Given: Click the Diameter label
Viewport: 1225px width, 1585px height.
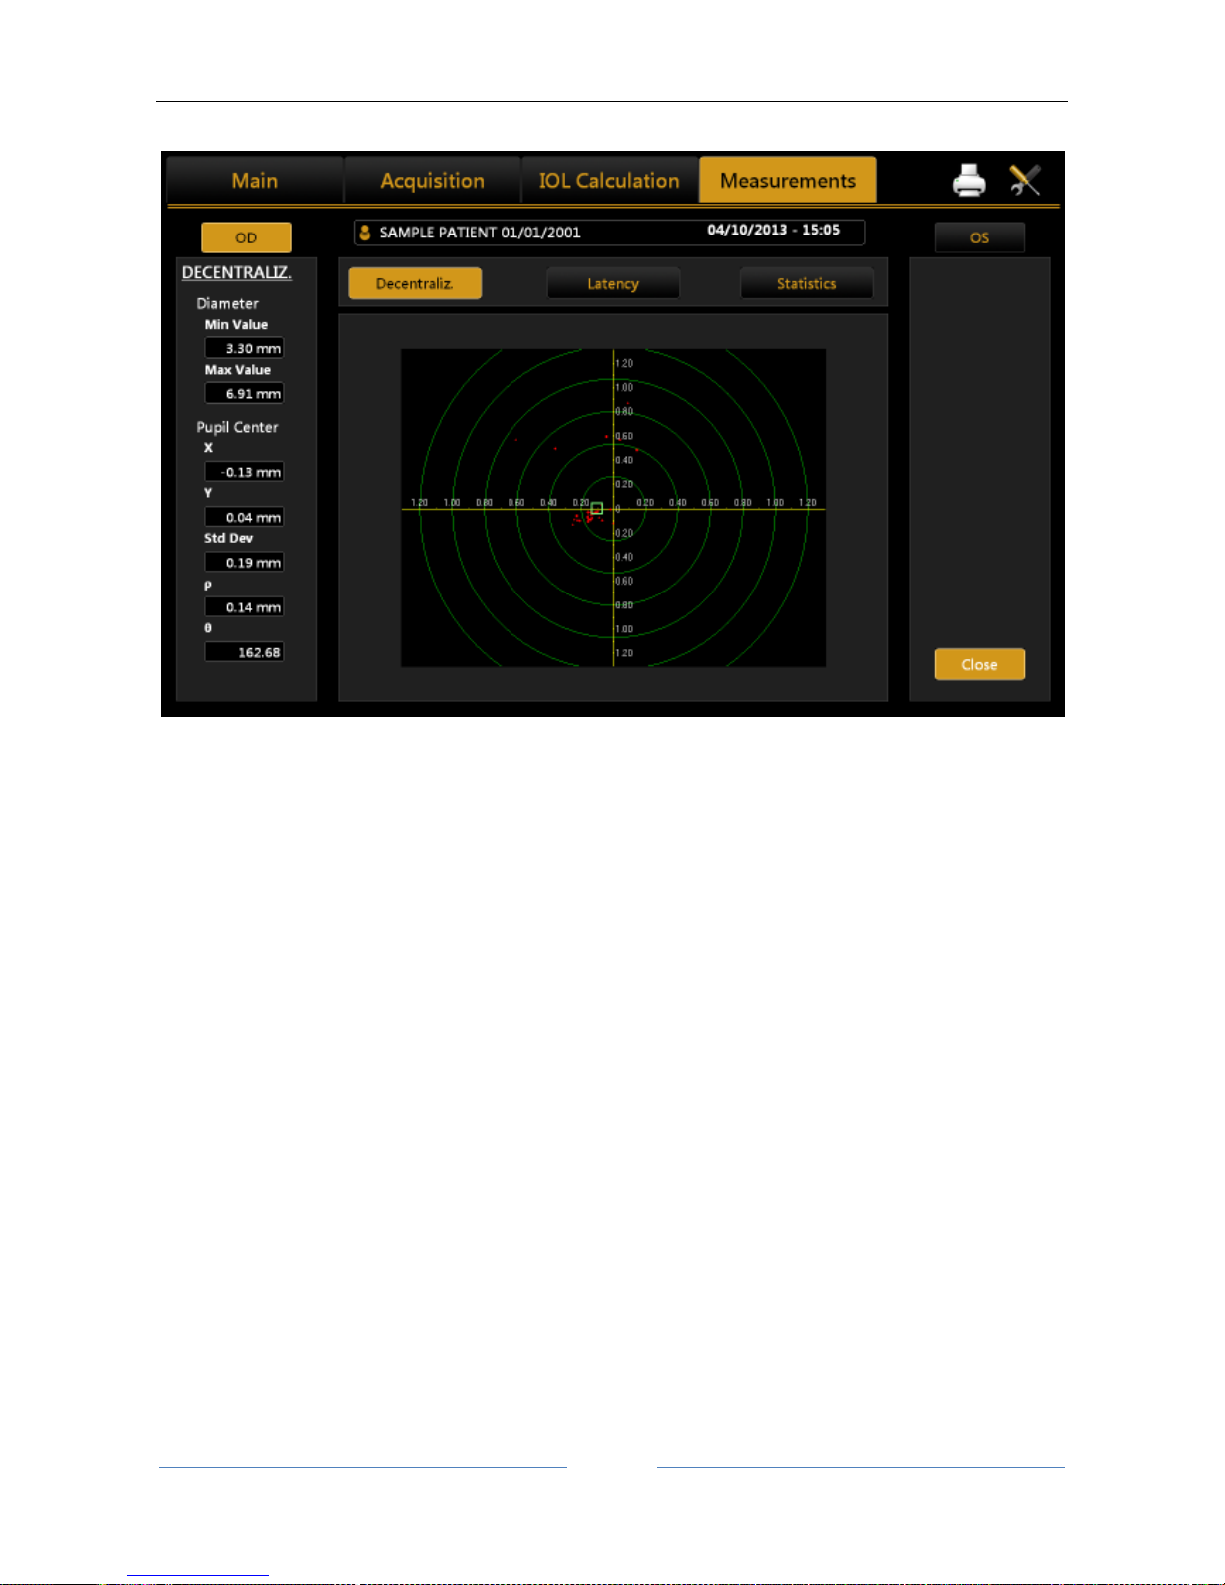Looking at the screenshot, I should tap(227, 303).
